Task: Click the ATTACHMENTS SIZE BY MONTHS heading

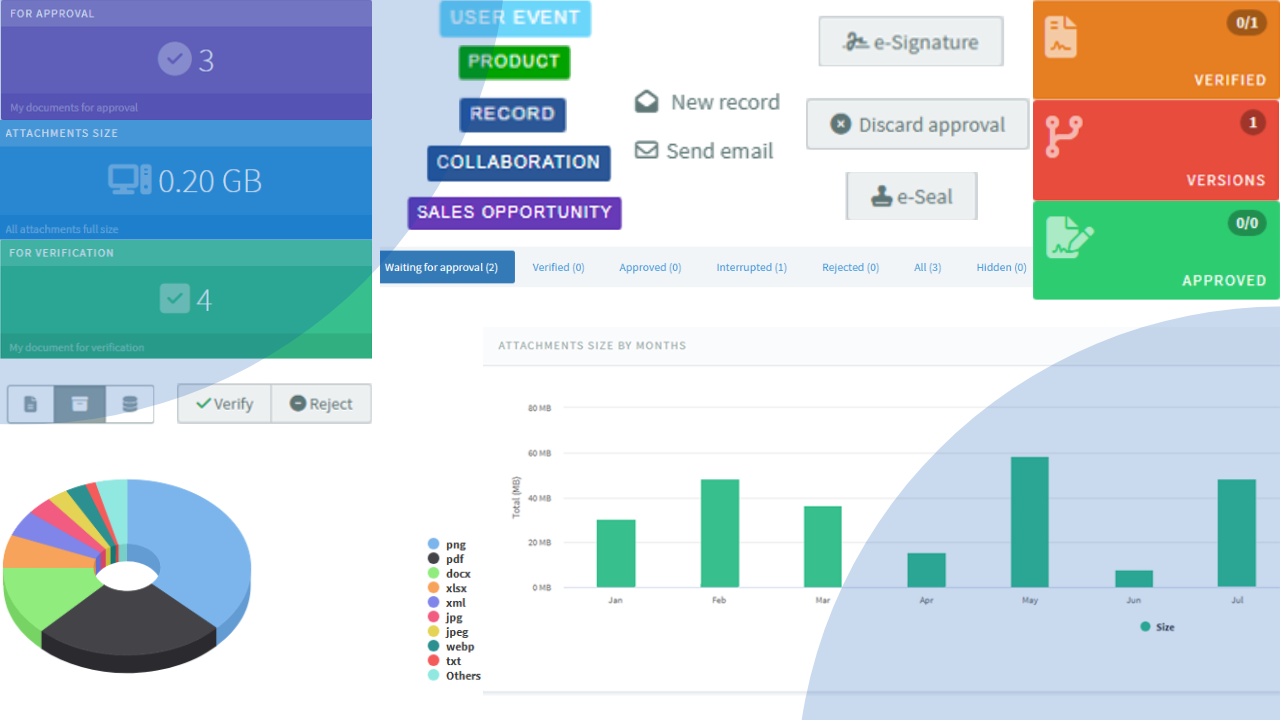Action: [x=592, y=345]
